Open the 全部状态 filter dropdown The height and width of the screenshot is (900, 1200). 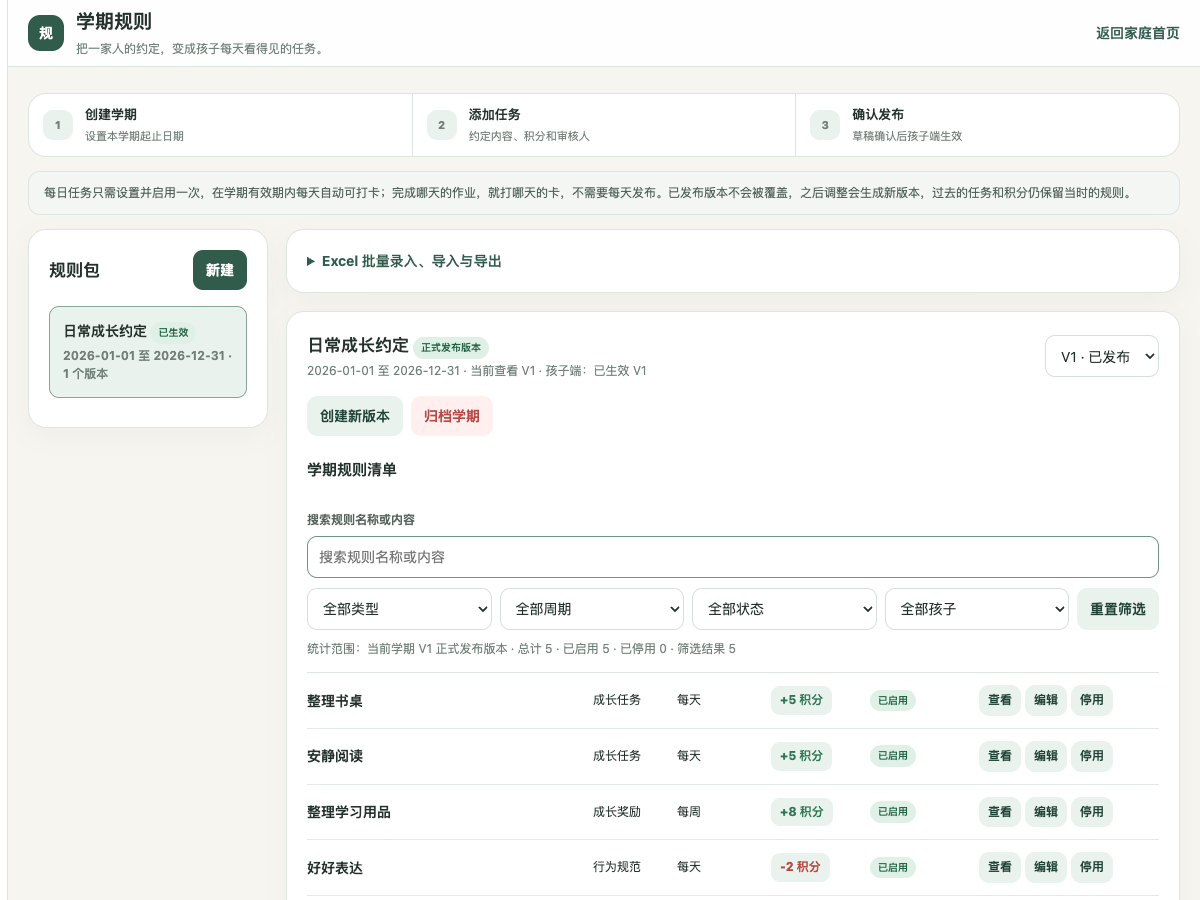[784, 609]
